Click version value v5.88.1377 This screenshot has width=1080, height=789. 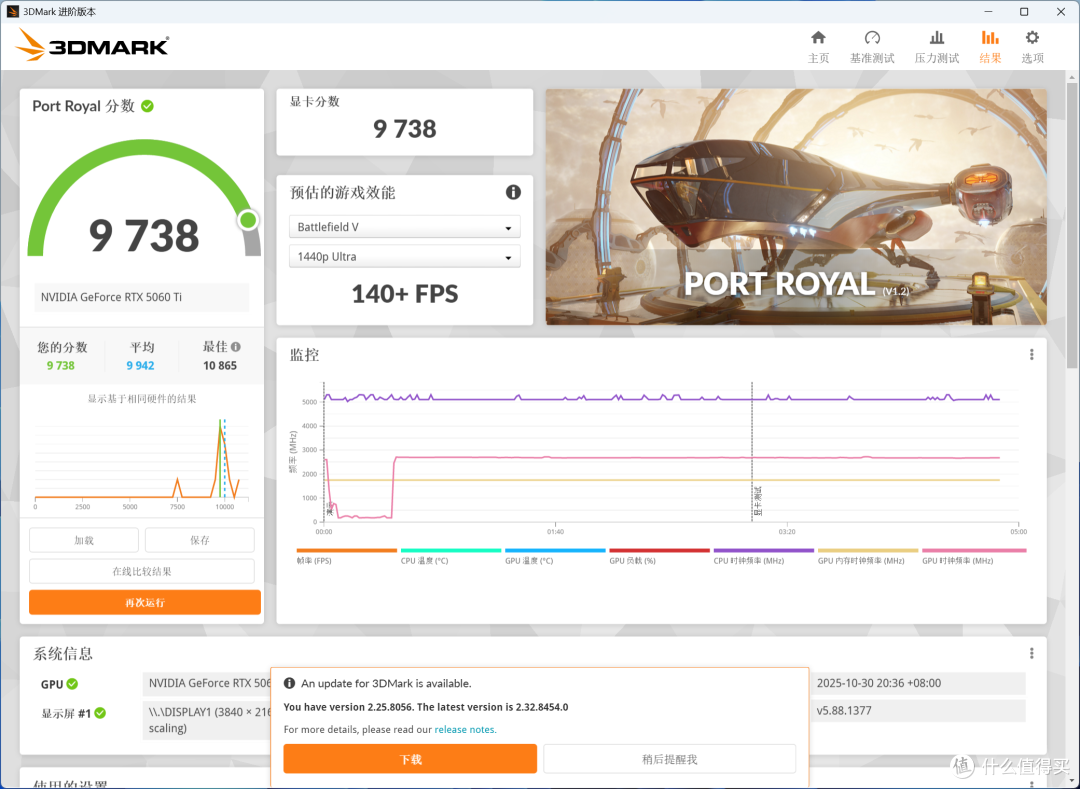844,711
